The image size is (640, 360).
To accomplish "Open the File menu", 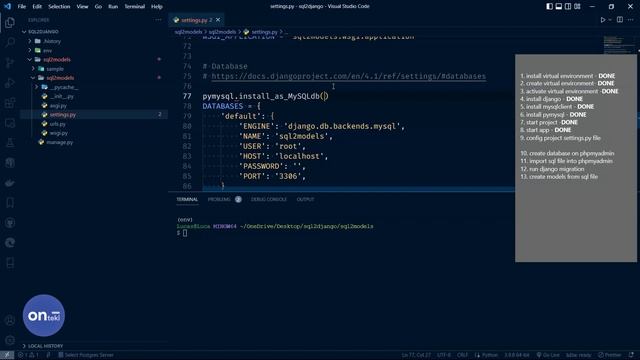I will 22,7.
